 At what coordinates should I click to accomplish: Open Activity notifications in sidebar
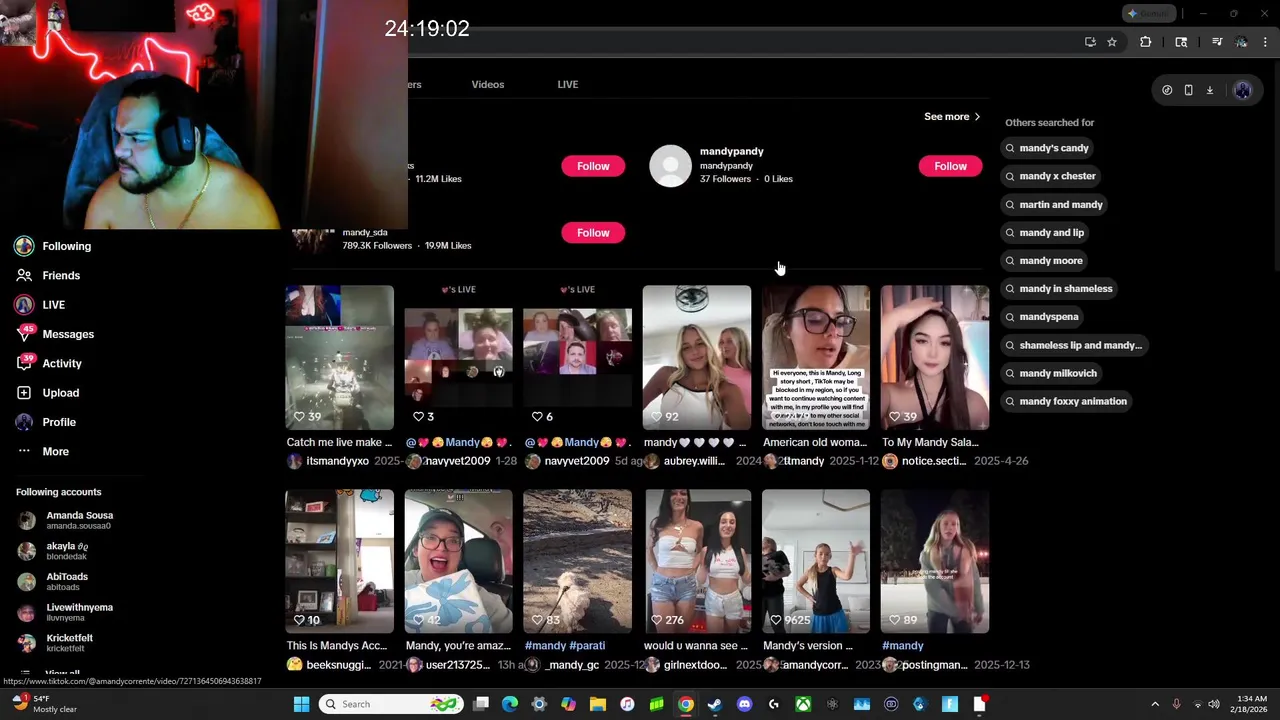pyautogui.click(x=49, y=363)
